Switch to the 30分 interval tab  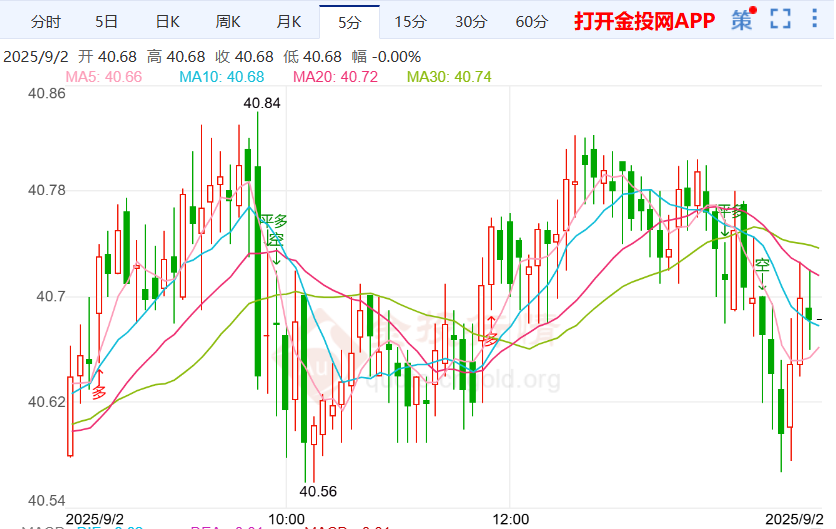(471, 22)
